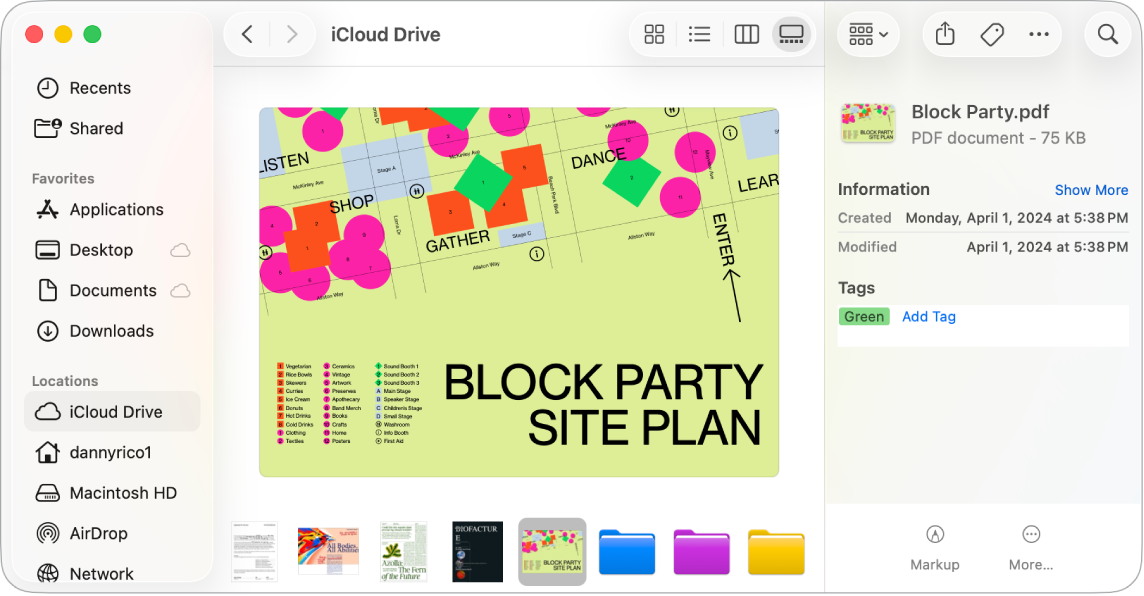This screenshot has width=1144, height=596.
Task: Select the Green tag swatch
Action: coord(863,316)
